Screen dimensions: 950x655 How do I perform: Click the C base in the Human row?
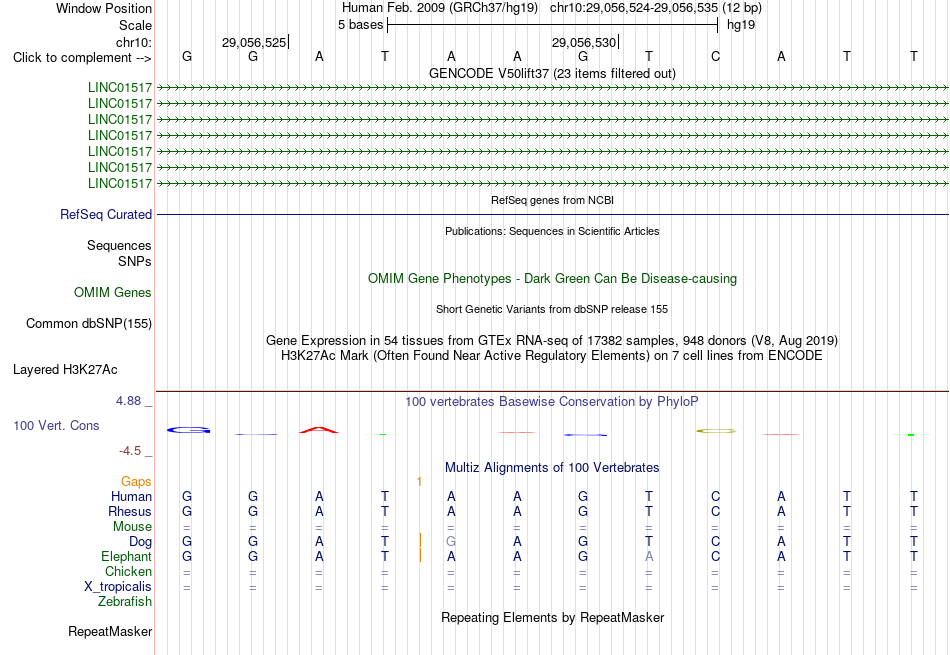[x=716, y=496]
